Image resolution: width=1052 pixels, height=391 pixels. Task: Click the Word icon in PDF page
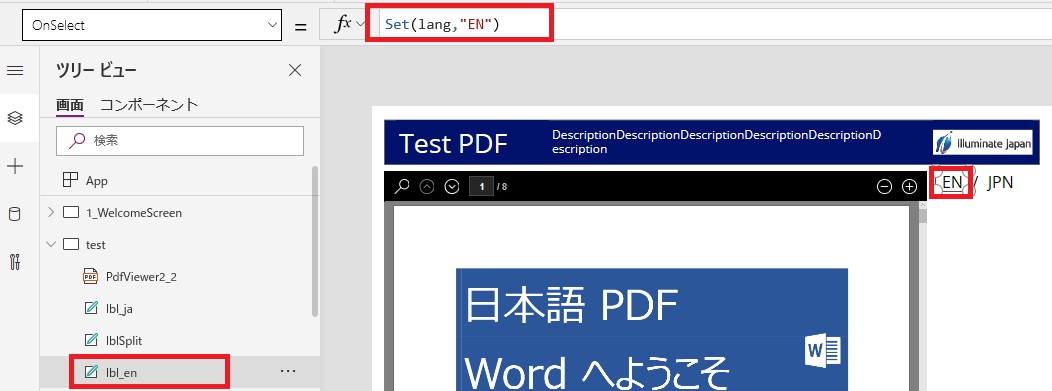point(823,351)
